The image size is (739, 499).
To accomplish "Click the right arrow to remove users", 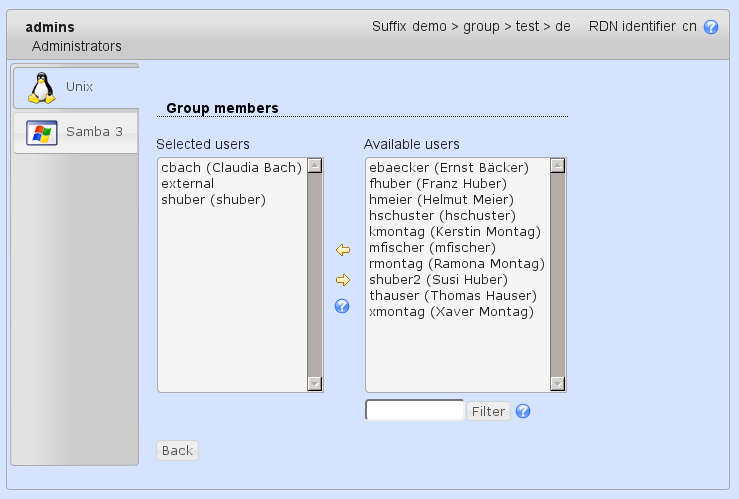I will tap(342, 280).
